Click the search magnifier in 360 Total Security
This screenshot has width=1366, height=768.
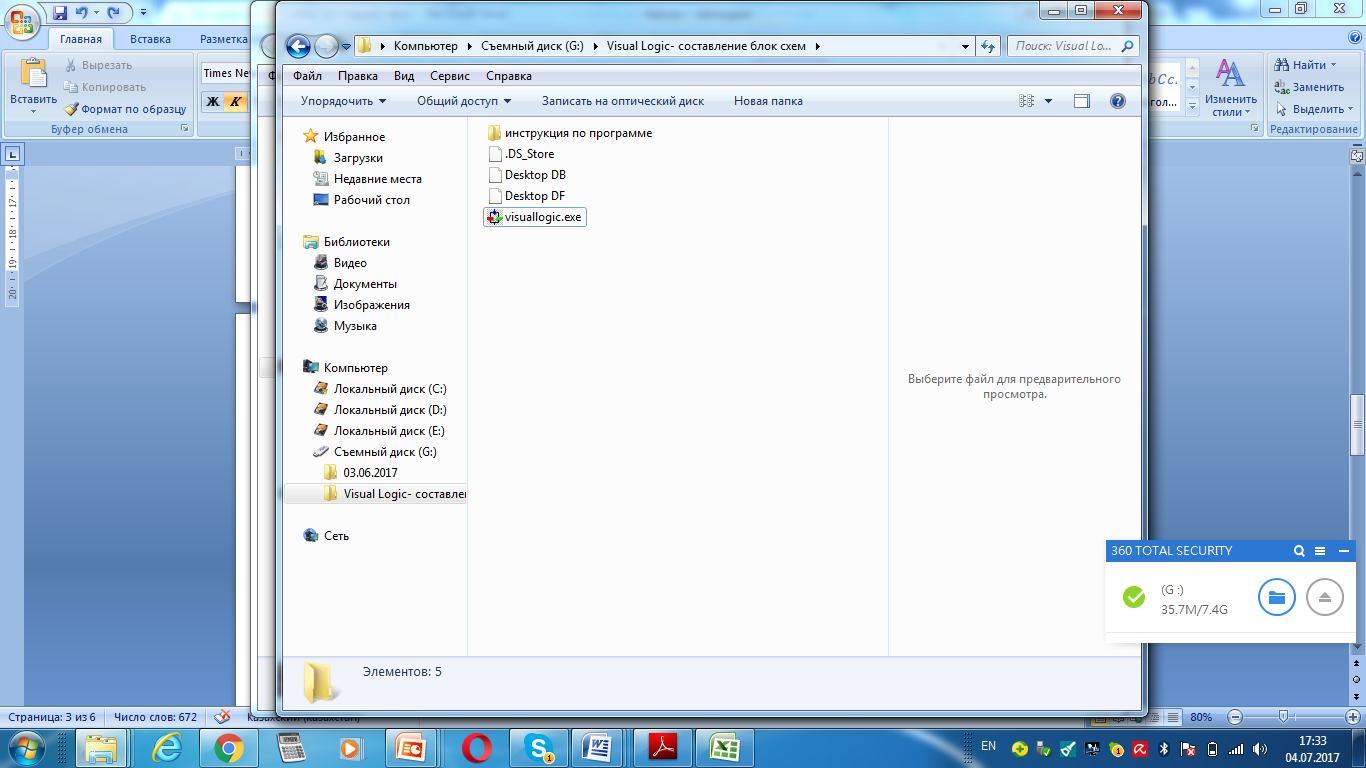1299,551
